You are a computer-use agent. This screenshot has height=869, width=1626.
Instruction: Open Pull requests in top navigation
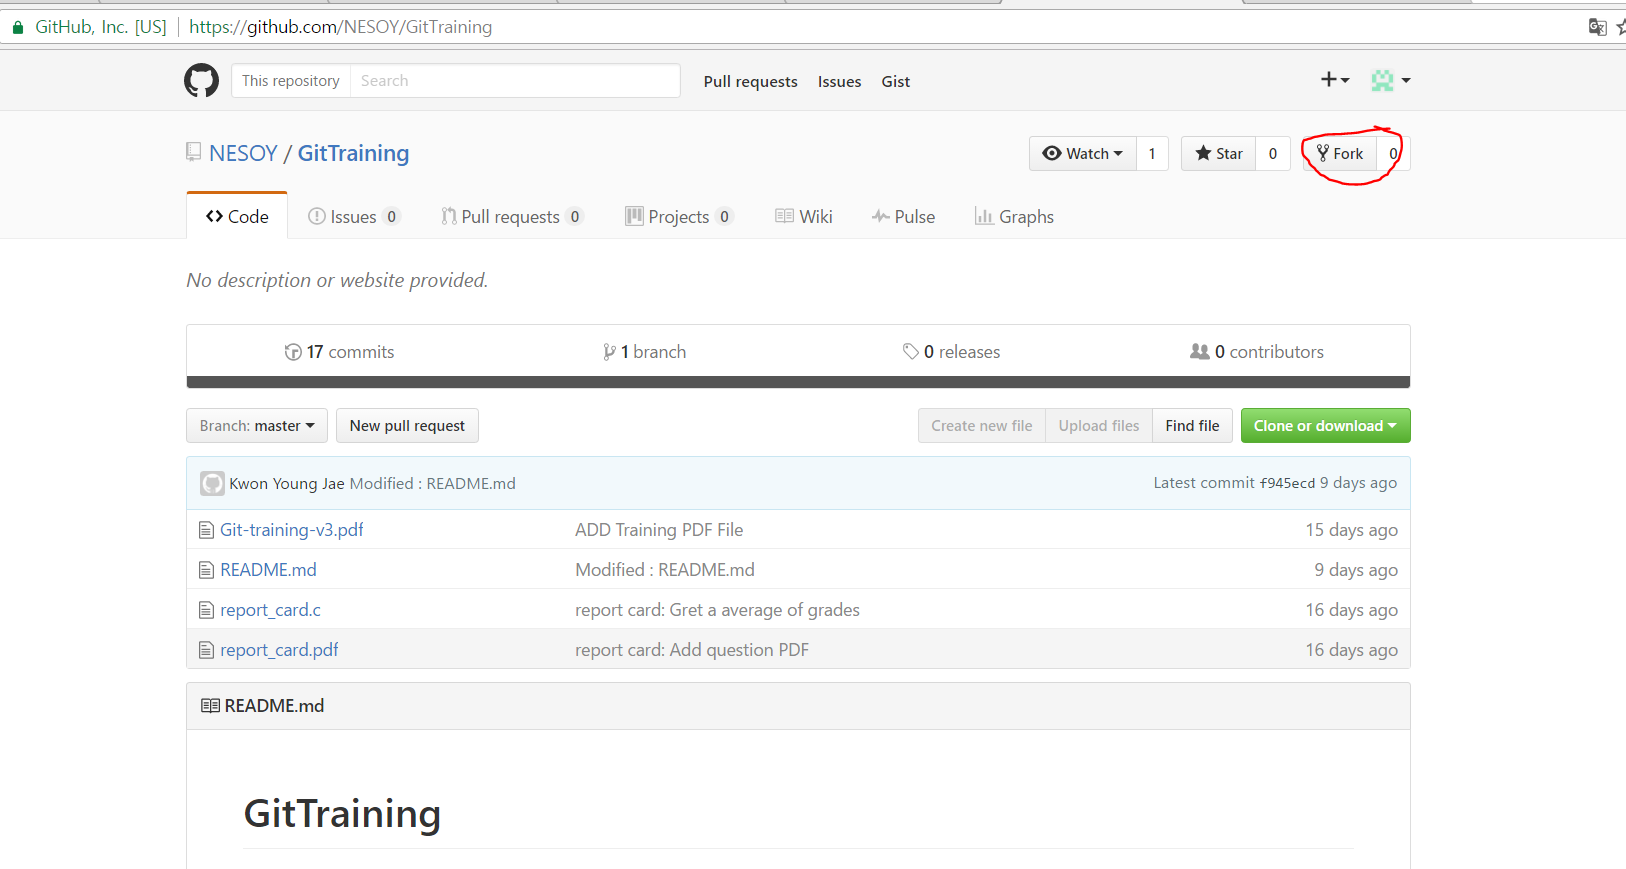[x=751, y=81]
